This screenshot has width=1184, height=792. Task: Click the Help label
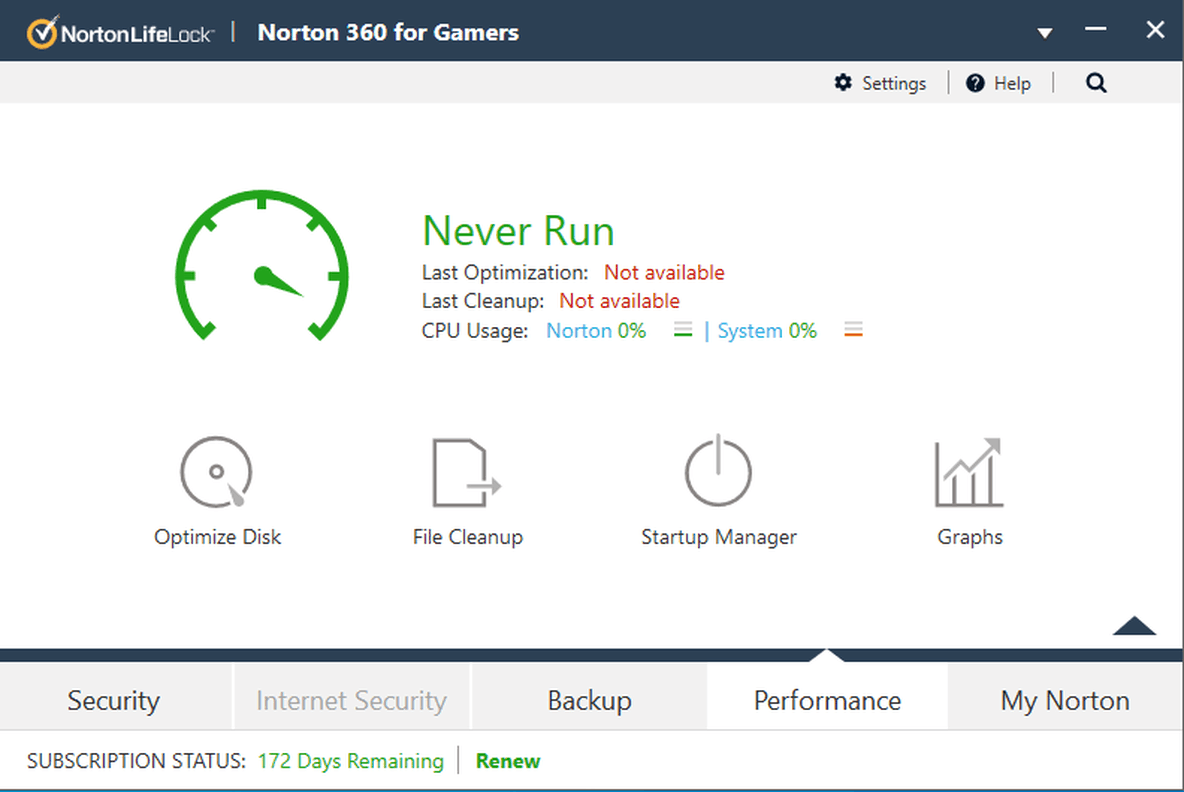pyautogui.click(x=1012, y=83)
